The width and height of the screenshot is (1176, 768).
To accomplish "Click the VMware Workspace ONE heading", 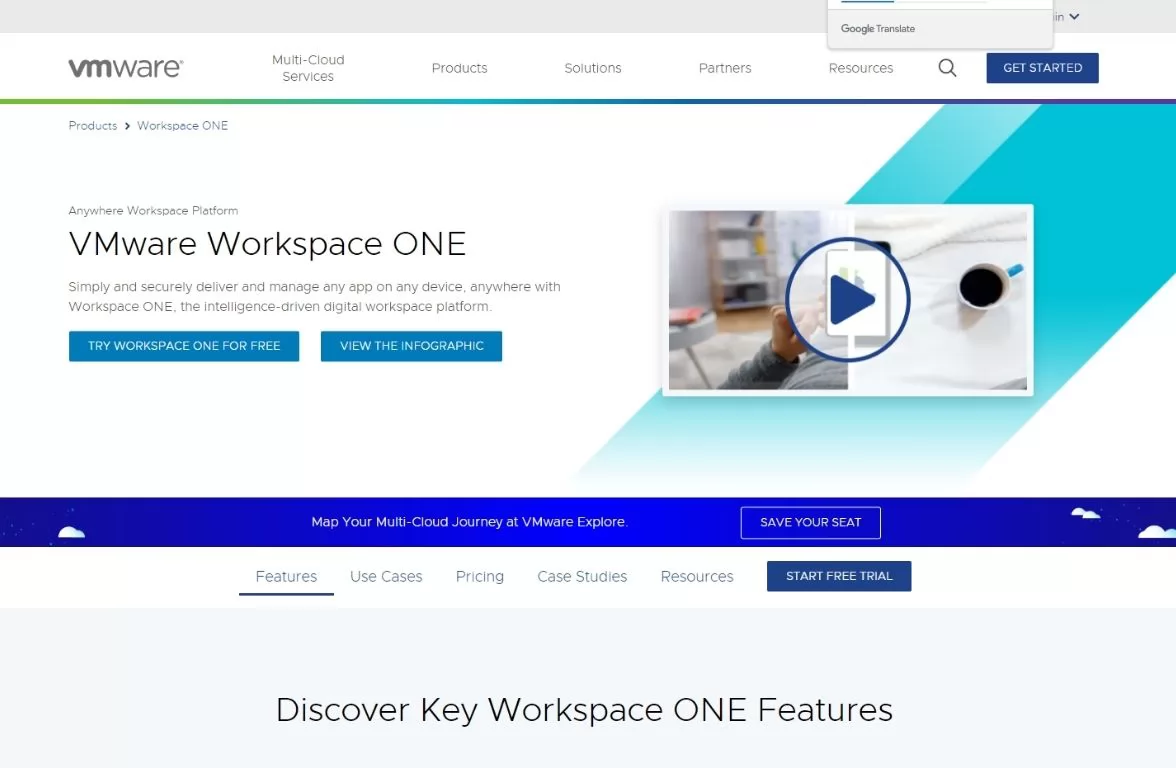I will 267,244.
